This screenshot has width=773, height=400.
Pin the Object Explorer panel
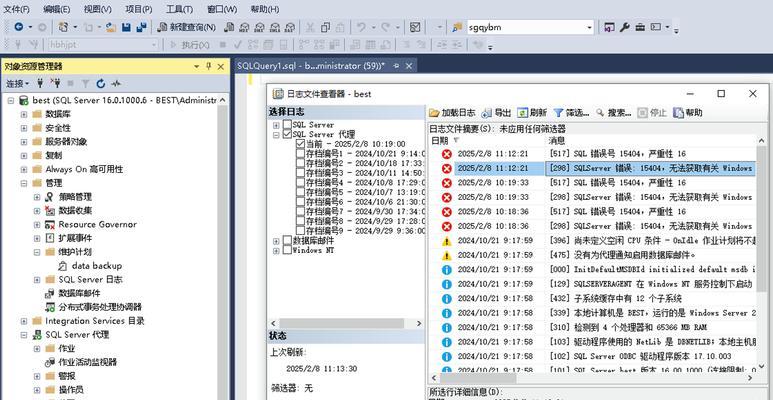point(209,67)
